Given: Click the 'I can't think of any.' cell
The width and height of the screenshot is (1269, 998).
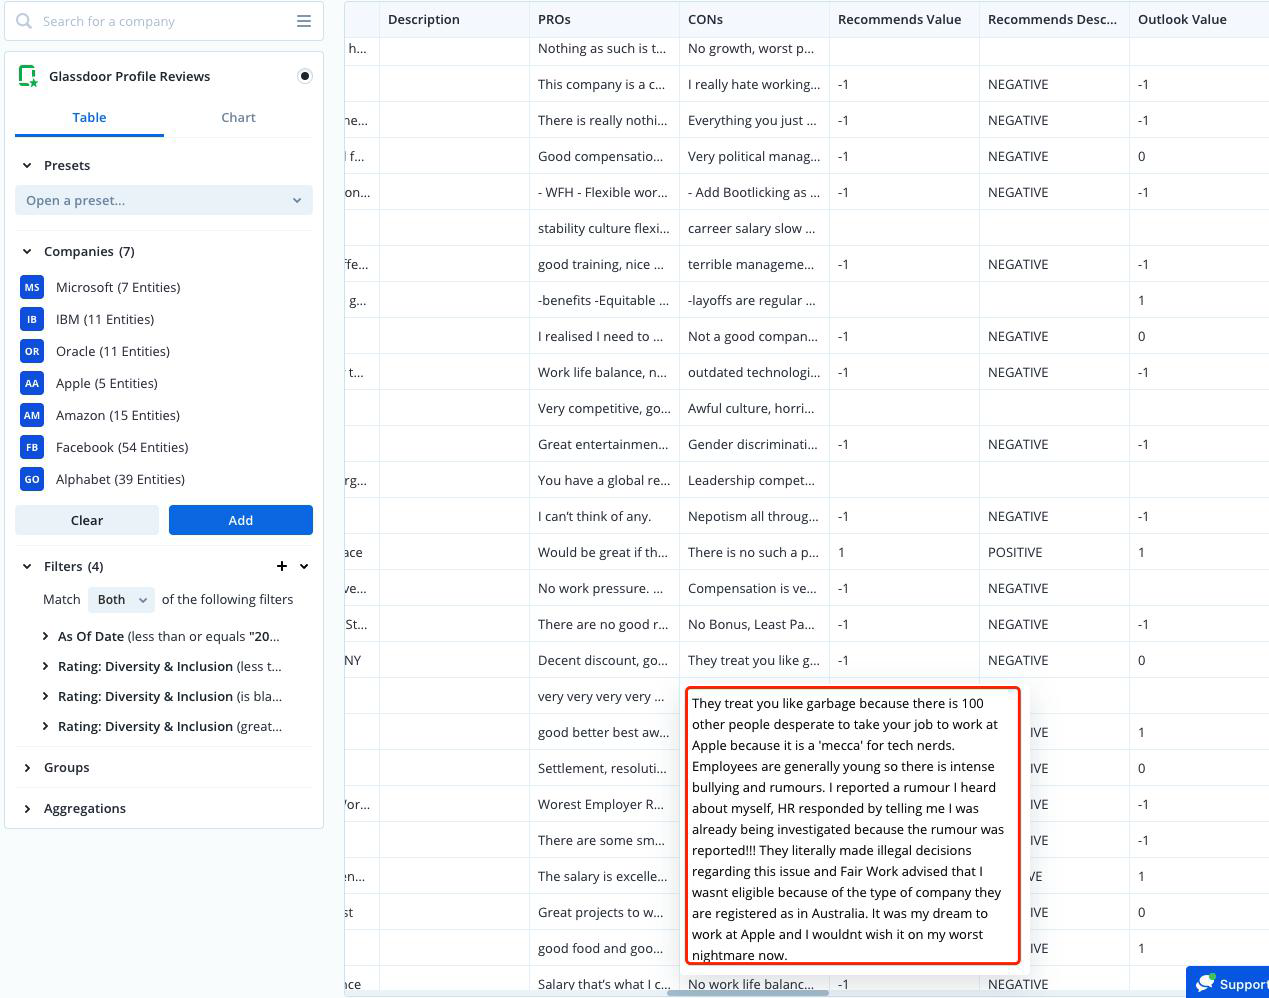Looking at the screenshot, I should coord(604,516).
